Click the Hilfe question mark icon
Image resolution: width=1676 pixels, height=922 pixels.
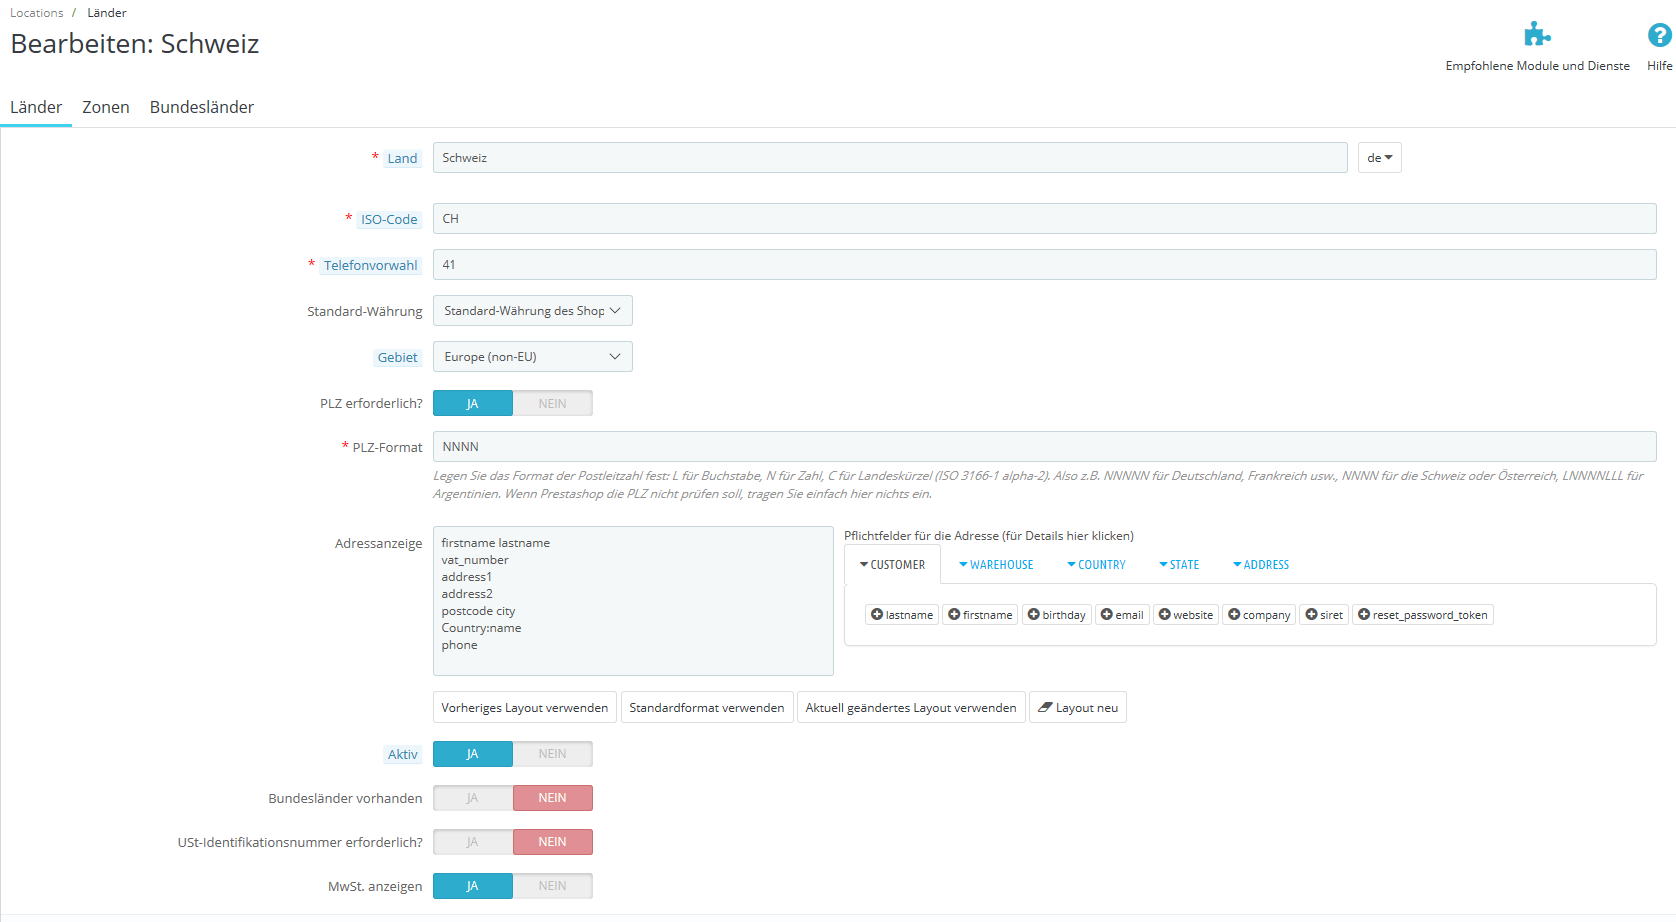click(1659, 35)
